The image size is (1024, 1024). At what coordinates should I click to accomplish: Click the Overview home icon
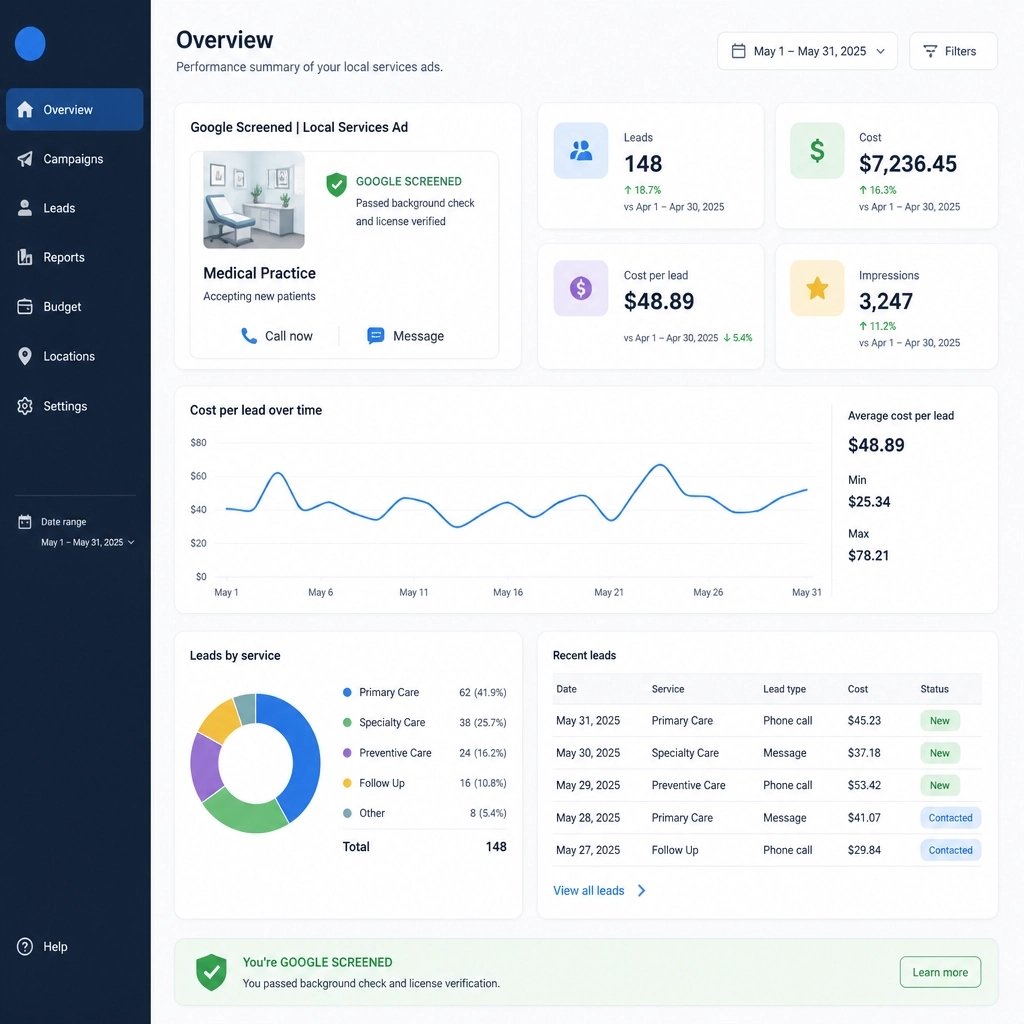click(x=25, y=109)
